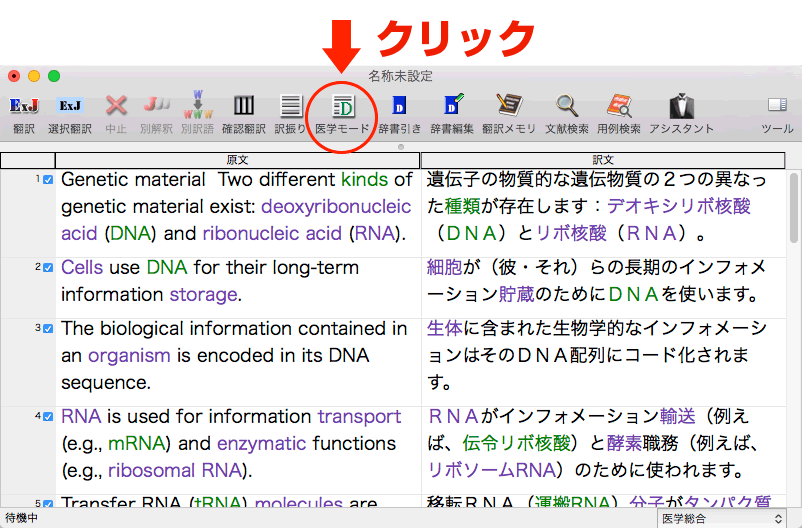Viewport: 802px width, 528px height.
Task: Open 文献検索 literature search
Action: click(x=567, y=105)
